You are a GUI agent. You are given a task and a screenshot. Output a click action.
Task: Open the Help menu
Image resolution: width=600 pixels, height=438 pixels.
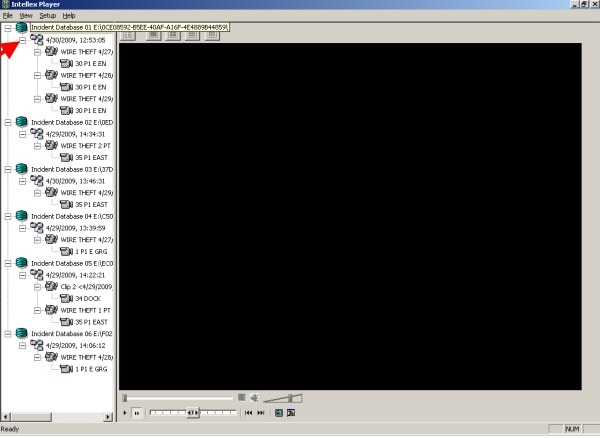(69, 16)
